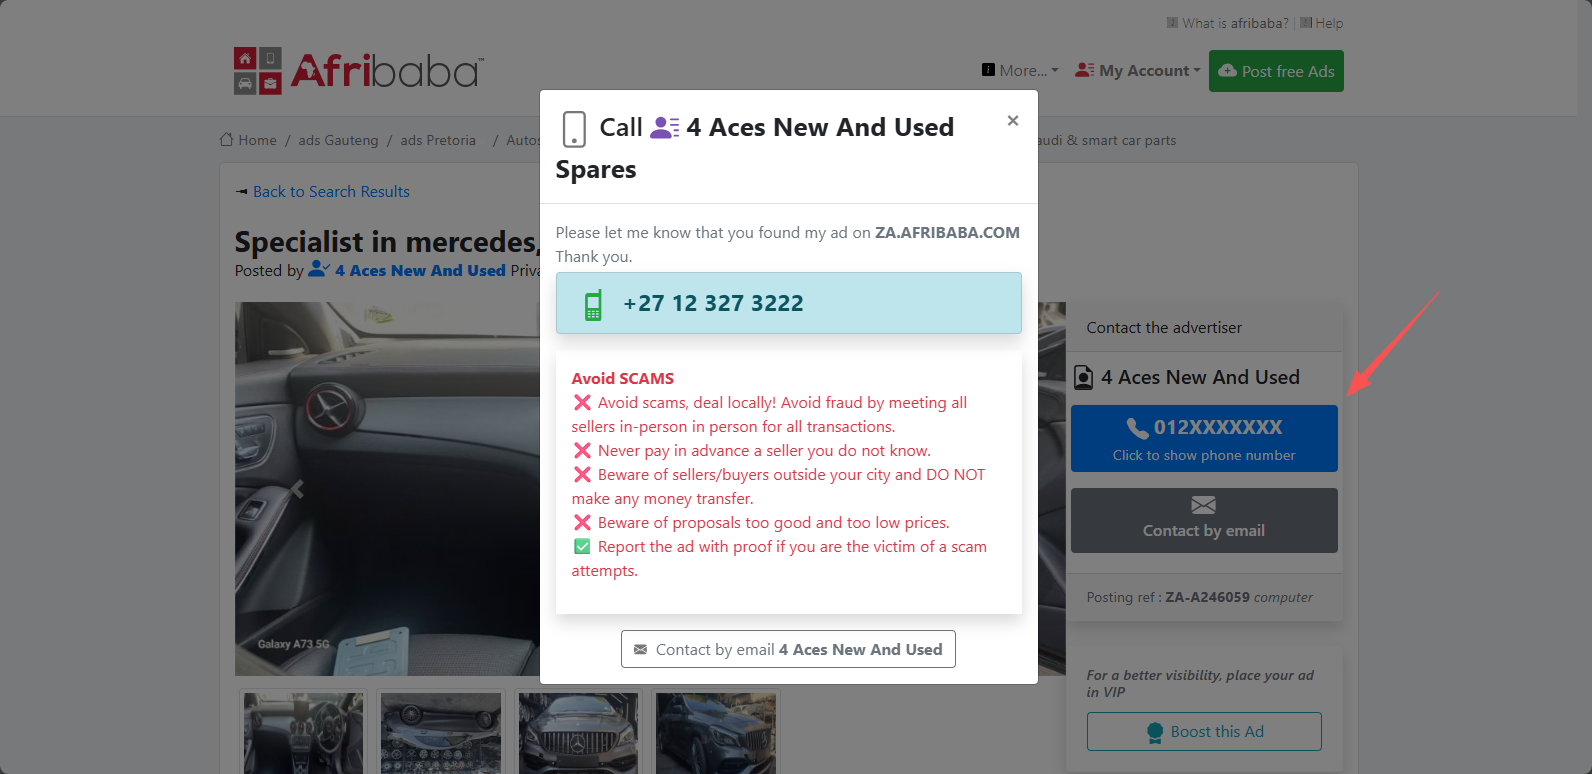1592x774 pixels.
Task: Click the info icon beside More...
Action: click(x=988, y=70)
